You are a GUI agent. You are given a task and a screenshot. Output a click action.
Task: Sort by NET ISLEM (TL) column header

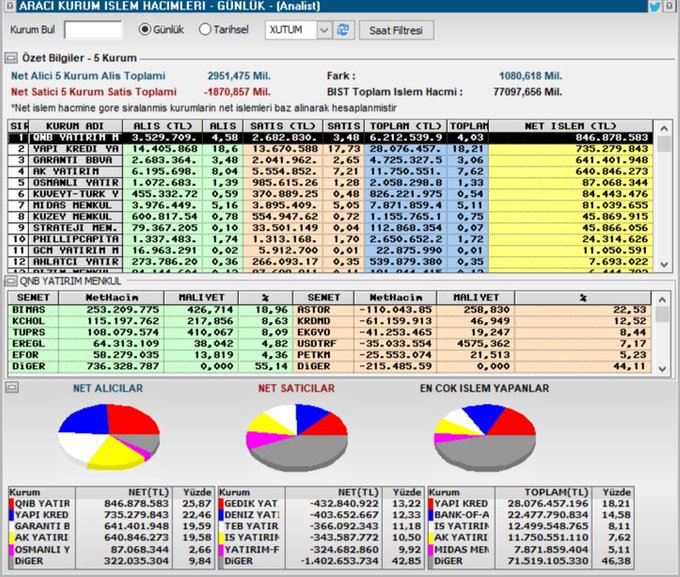[570, 126]
